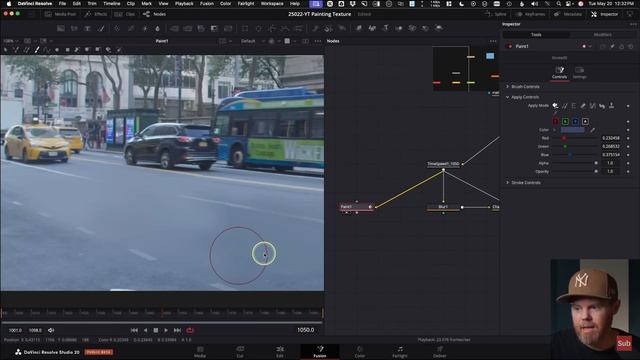Click the Opacity value field
Screen dimensions: 640x360
[x=611, y=171]
